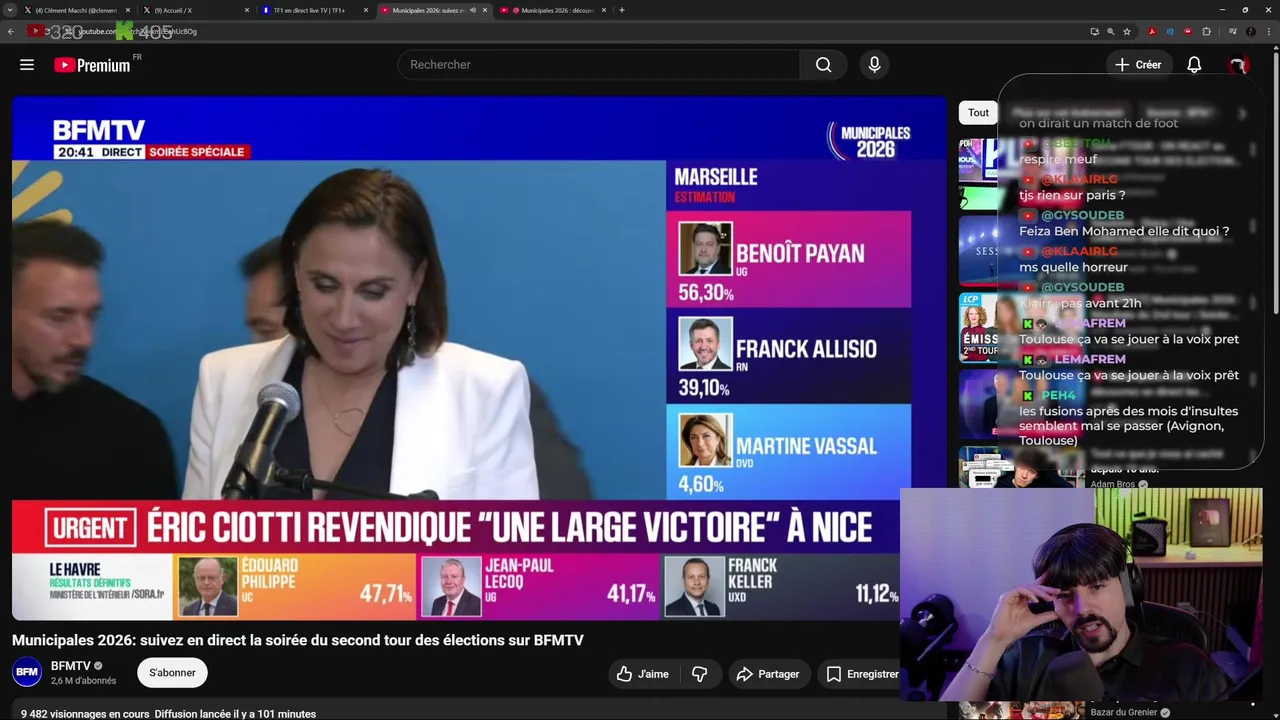Screen dimensions: 1280x720
Task: Click '2,6 M d'abonnés' subscriber count
Action: coord(83,681)
